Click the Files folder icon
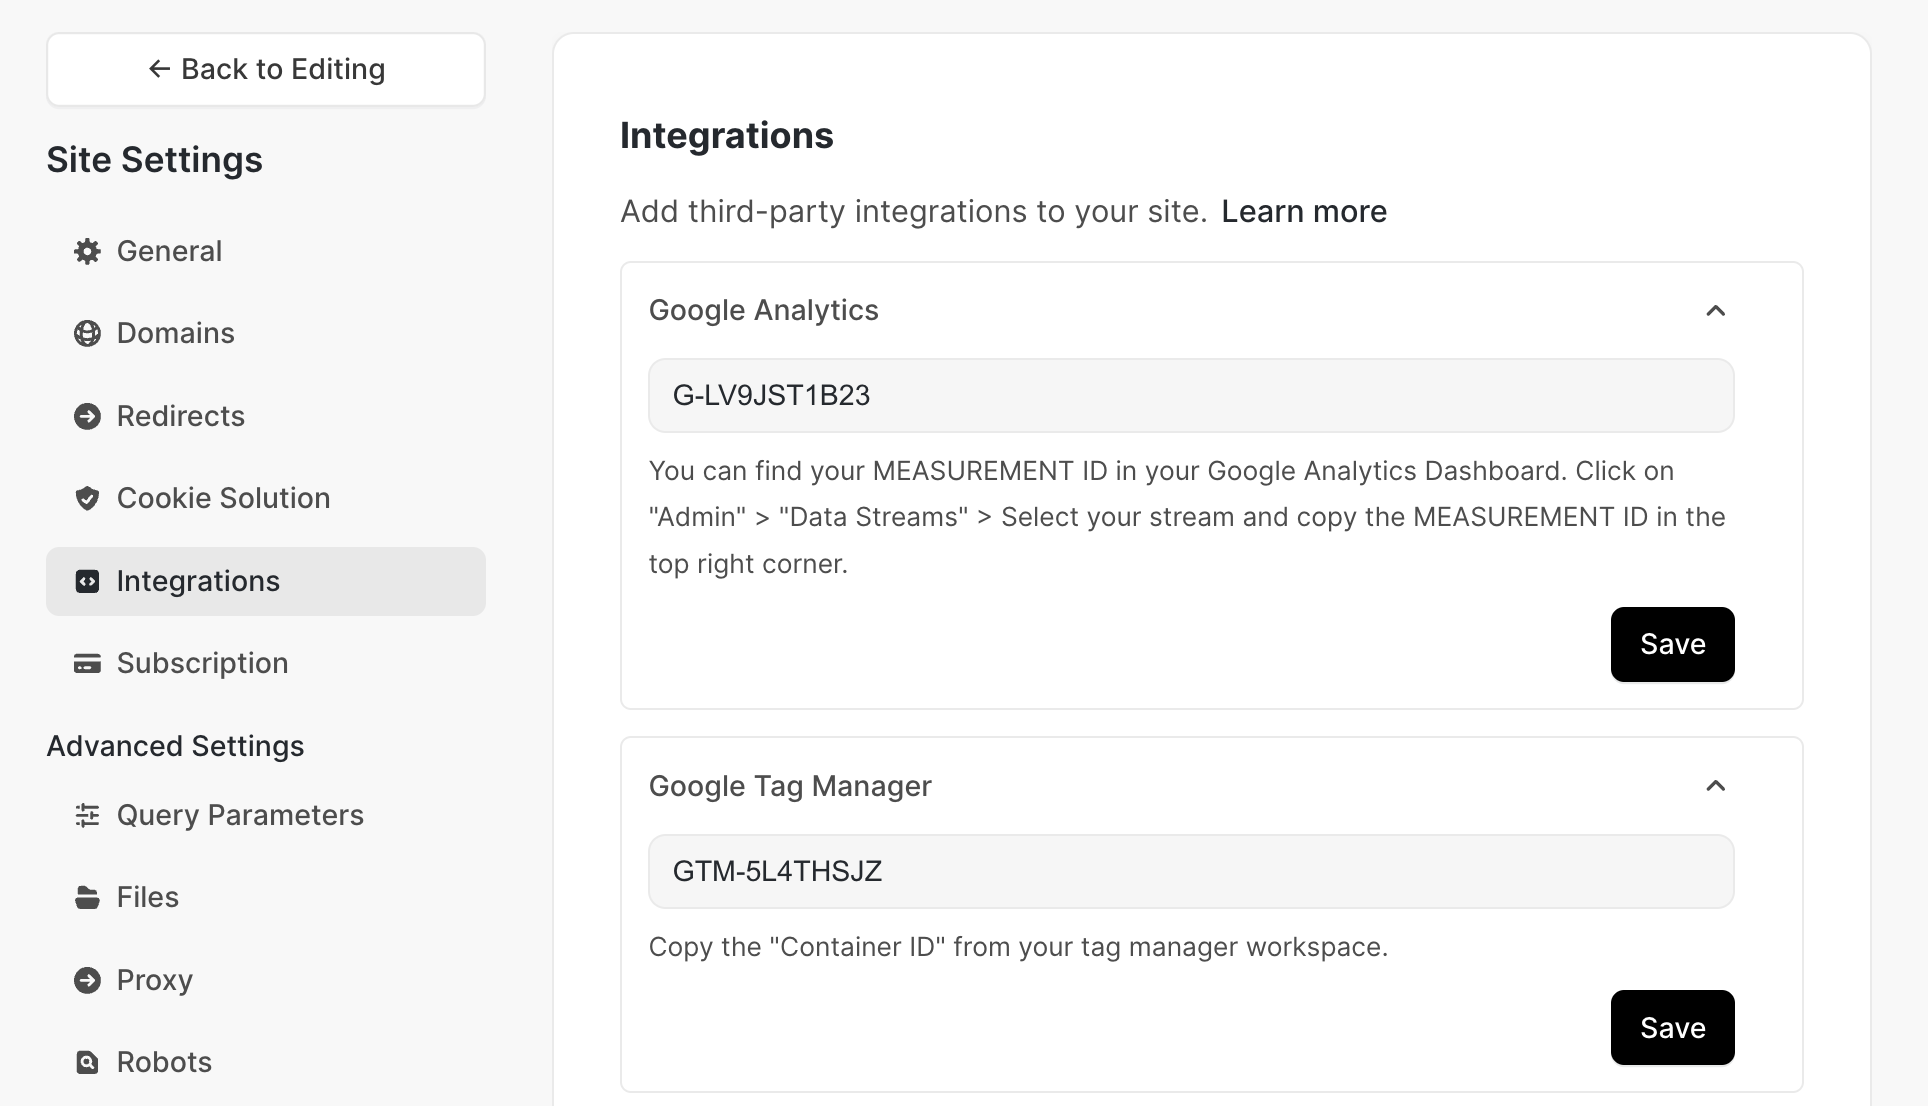Image resolution: width=1928 pixels, height=1106 pixels. coord(87,897)
